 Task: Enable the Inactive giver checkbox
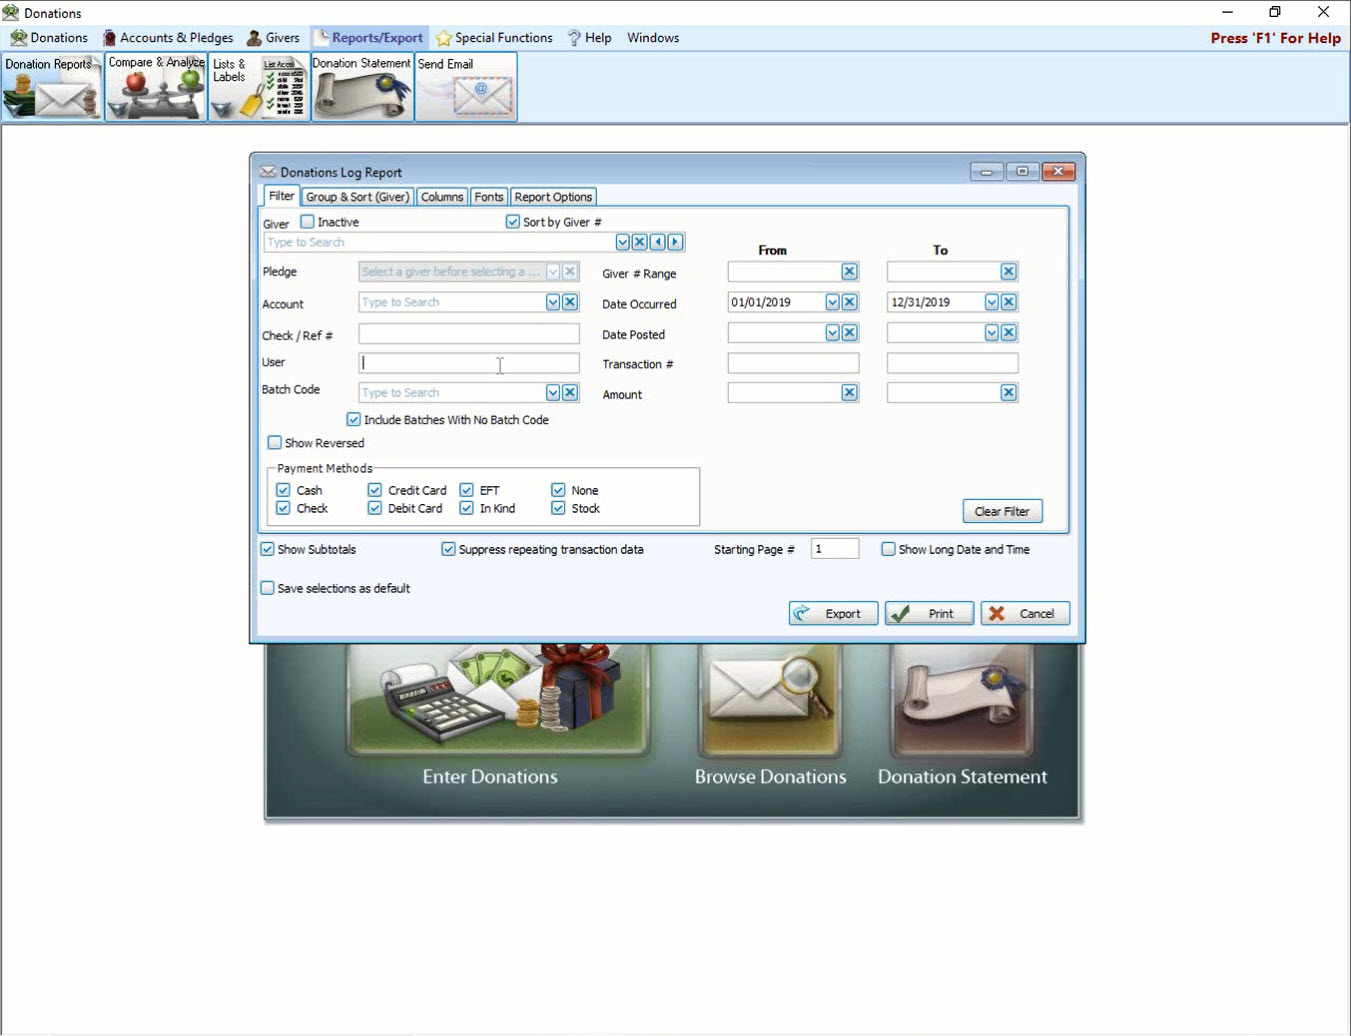(308, 222)
